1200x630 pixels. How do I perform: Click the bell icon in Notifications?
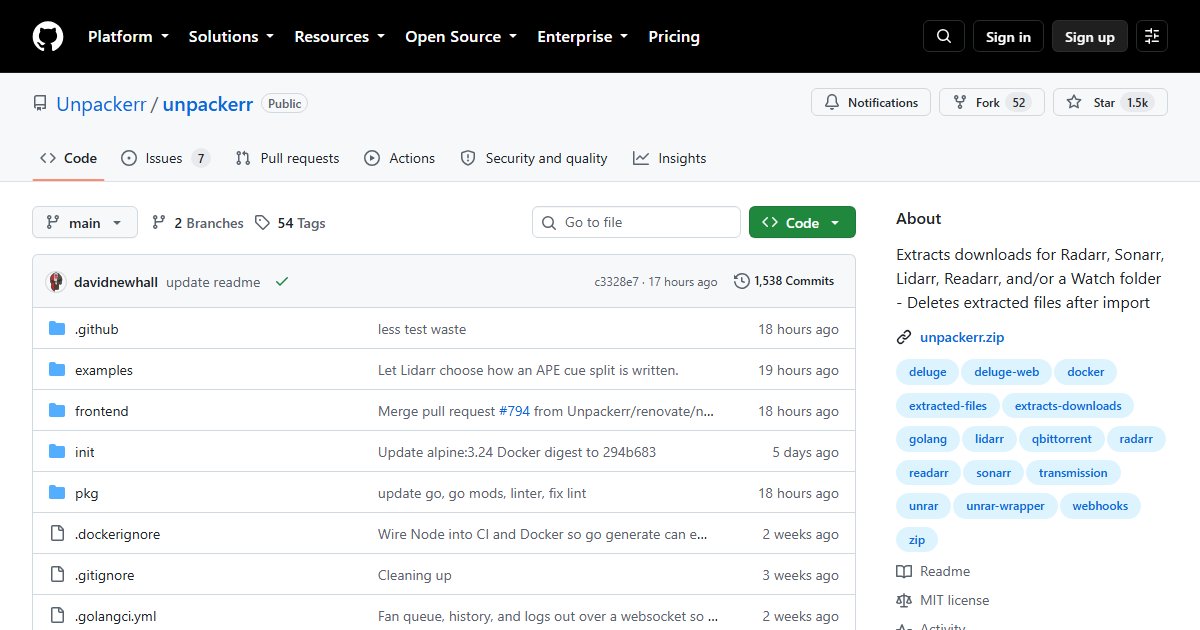tap(832, 102)
